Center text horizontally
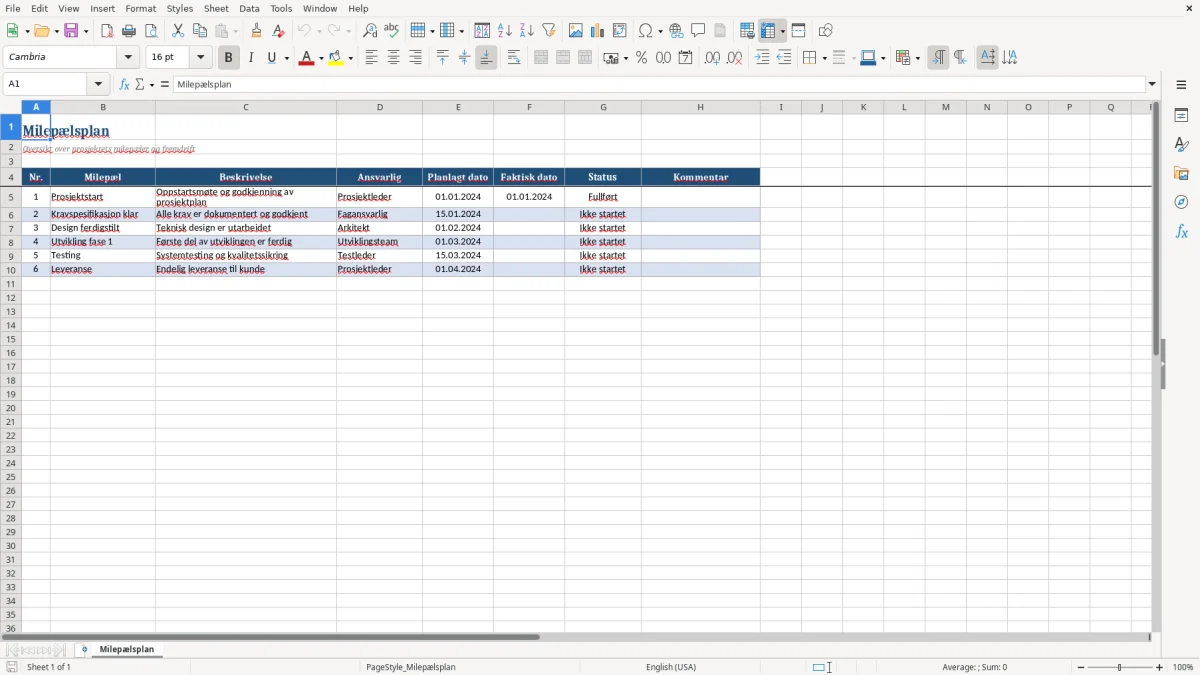Viewport: 1200px width, 675px height. click(x=394, y=58)
